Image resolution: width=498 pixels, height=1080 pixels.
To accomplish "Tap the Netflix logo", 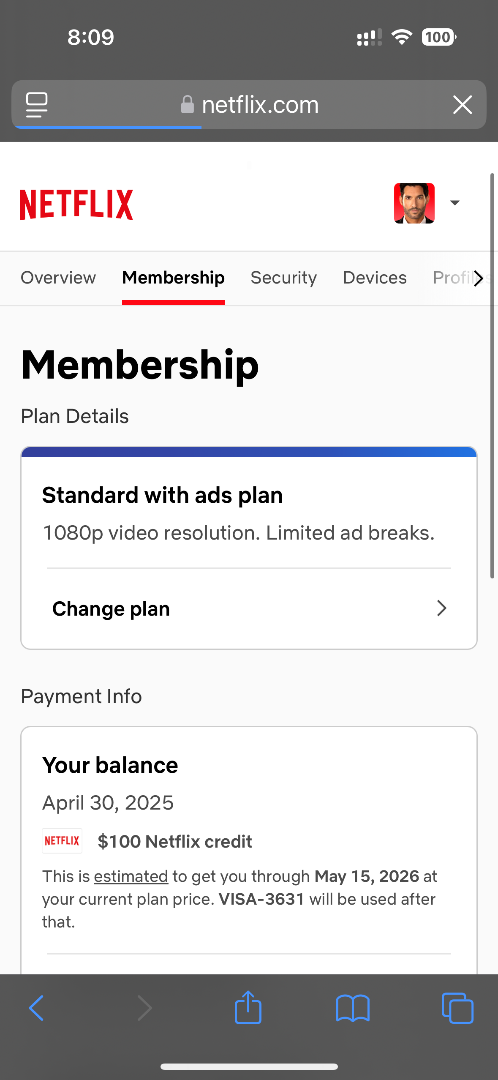I will click(76, 205).
